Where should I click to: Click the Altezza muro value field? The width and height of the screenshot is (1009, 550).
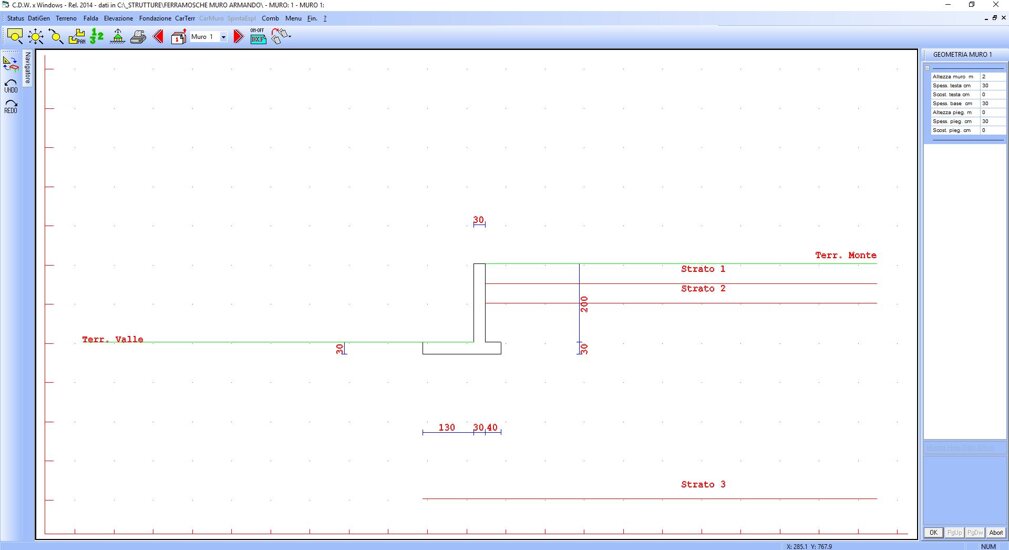pyautogui.click(x=992, y=77)
